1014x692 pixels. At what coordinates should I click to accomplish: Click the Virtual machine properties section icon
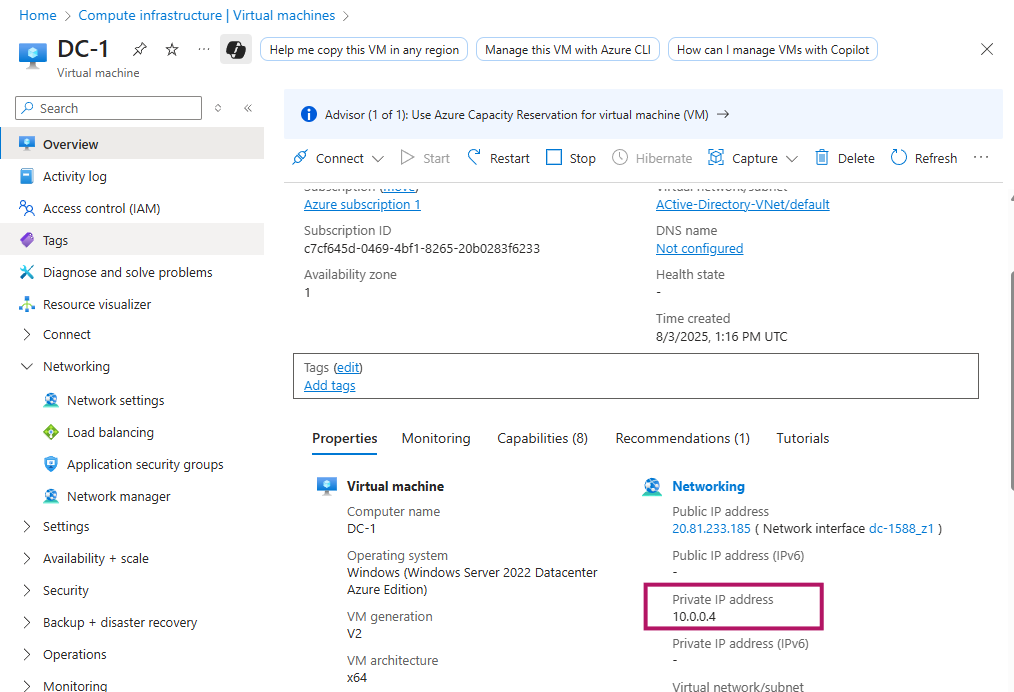click(327, 486)
